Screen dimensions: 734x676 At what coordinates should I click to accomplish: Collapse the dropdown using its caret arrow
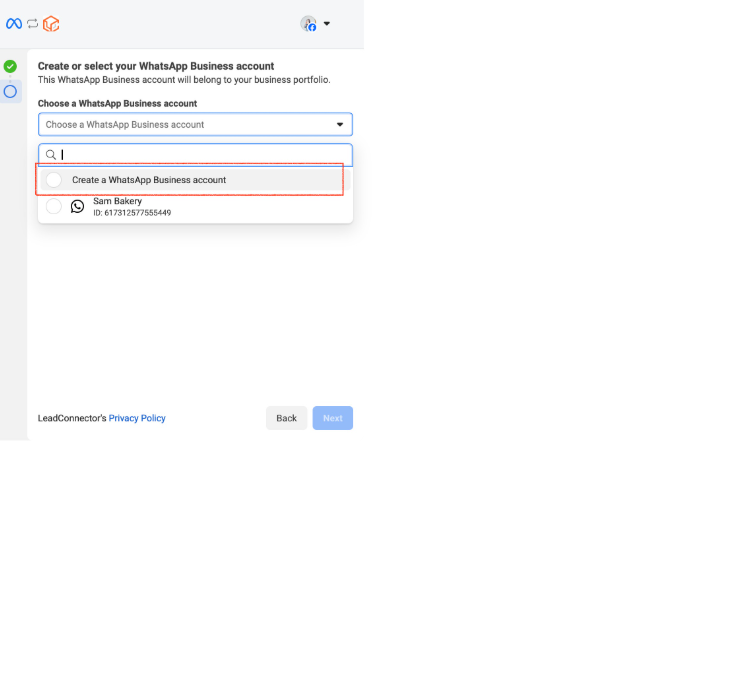pyautogui.click(x=340, y=125)
